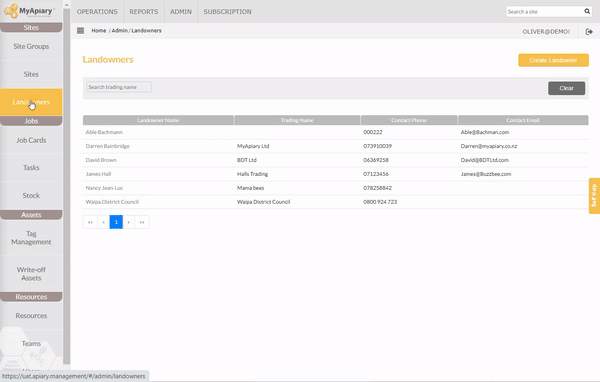Click MyApiary Ltd trading name
600x382 pixels.
253,146
